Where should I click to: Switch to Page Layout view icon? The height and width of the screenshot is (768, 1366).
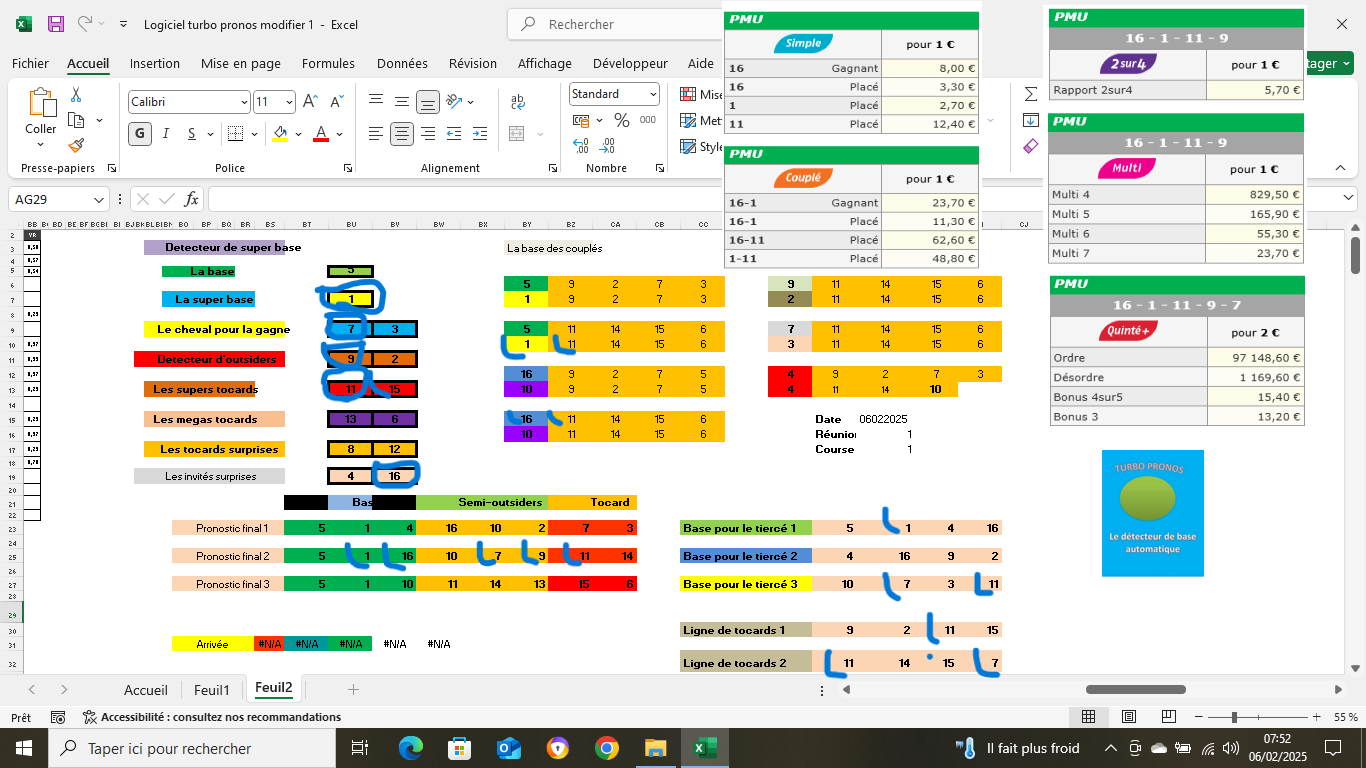[x=1128, y=717]
